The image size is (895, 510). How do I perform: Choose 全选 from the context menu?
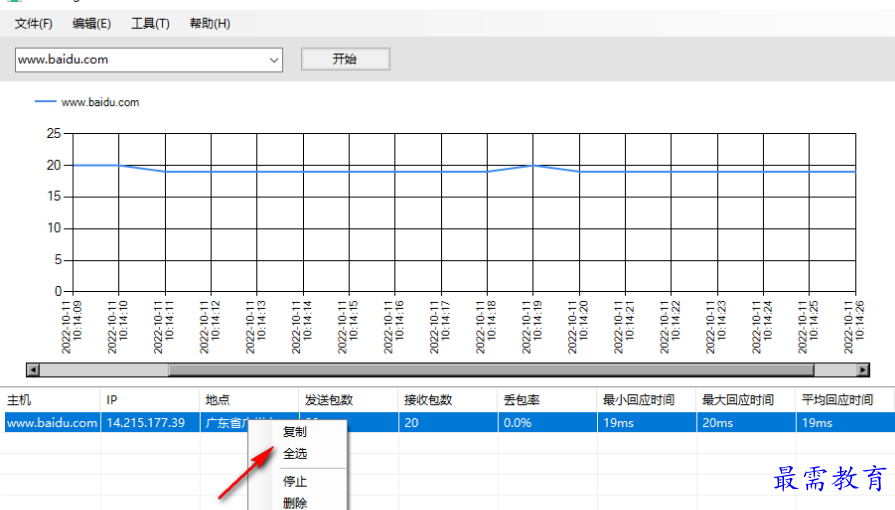coord(295,454)
